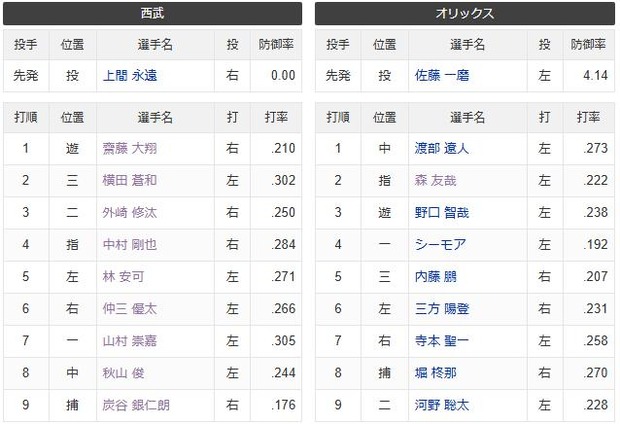The image size is (620, 424).
Task: Open 森 友哉 designated hitter link
Action: click(x=435, y=180)
